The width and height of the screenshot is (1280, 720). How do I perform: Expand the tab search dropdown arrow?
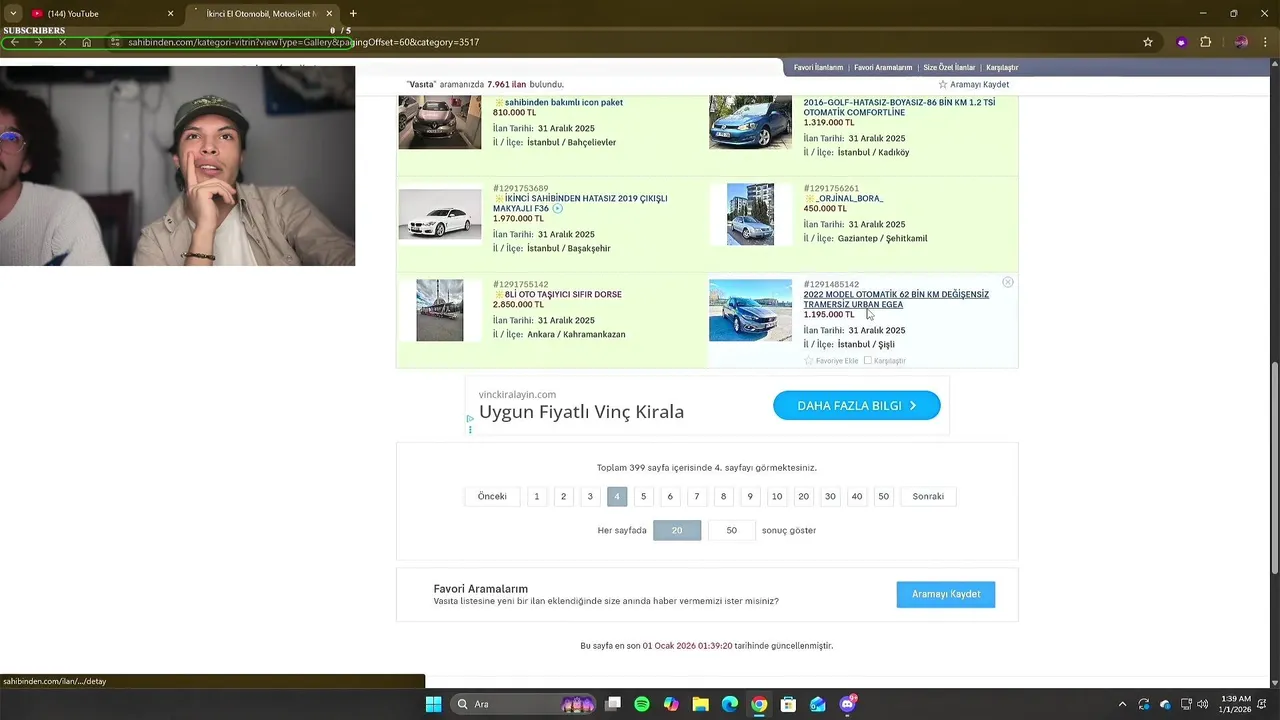pos(13,14)
